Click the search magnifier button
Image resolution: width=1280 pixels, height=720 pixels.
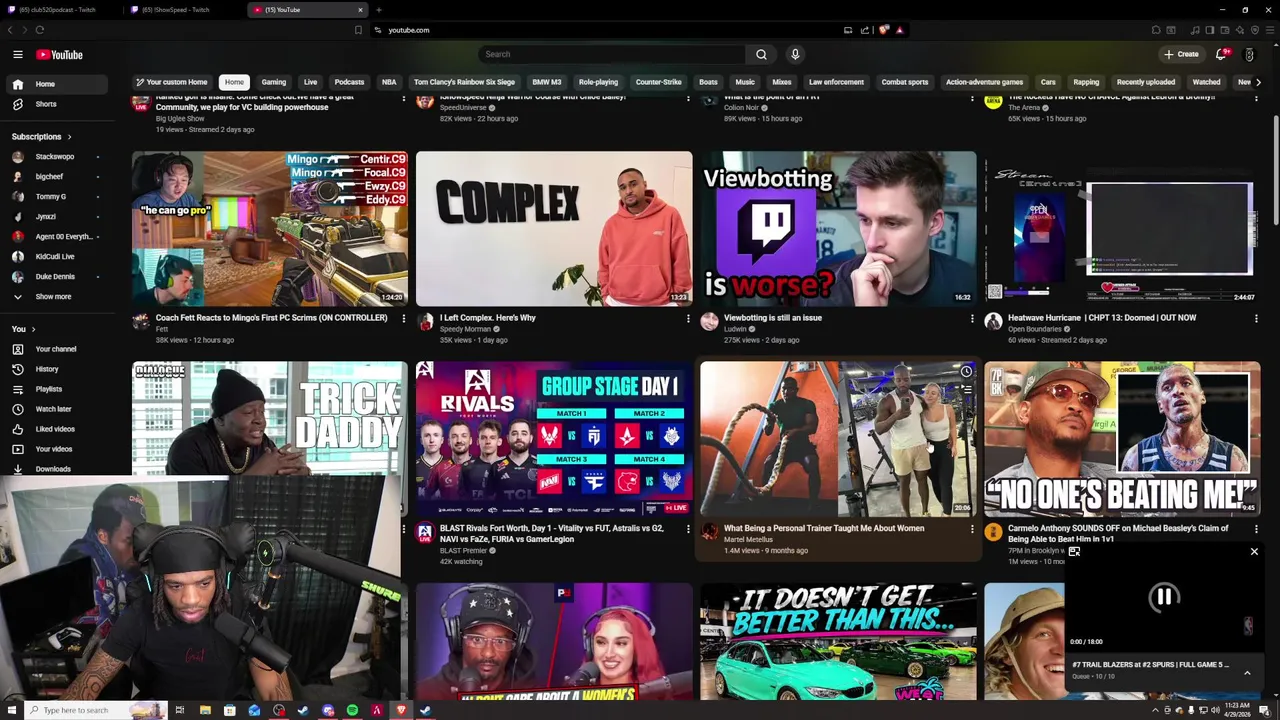[761, 54]
